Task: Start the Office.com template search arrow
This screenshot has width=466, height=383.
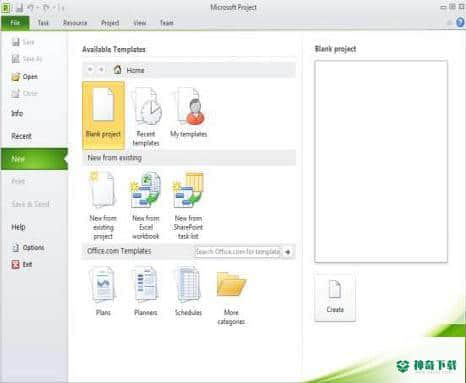Action: point(287,252)
